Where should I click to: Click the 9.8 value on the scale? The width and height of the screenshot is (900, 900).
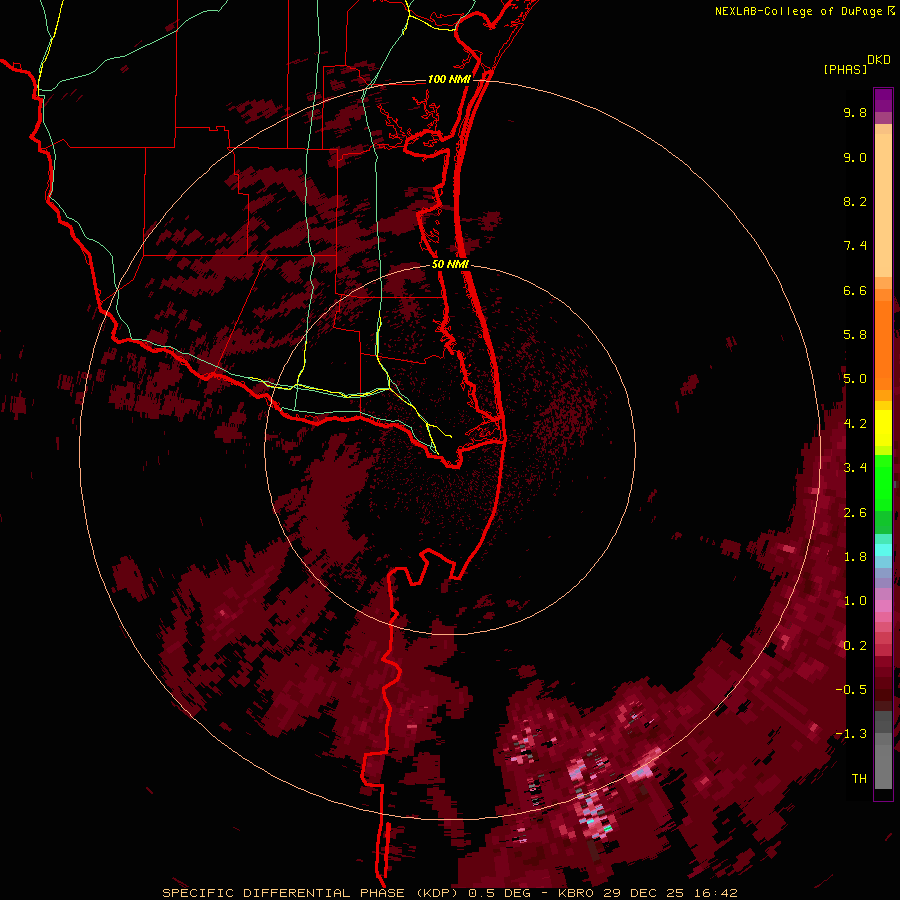(x=855, y=112)
